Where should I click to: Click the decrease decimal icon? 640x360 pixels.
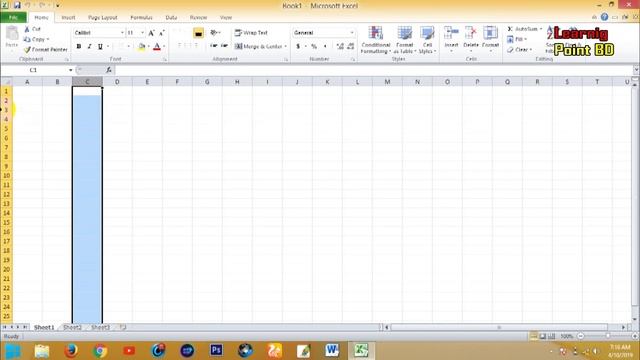click(351, 47)
